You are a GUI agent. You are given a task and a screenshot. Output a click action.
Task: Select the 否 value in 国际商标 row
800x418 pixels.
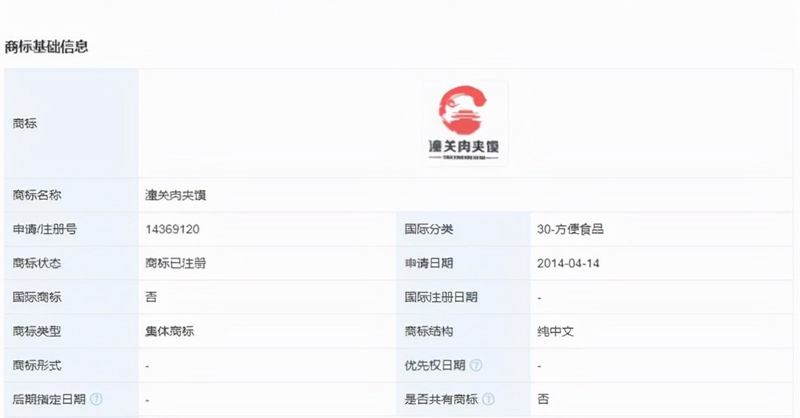(x=151, y=297)
